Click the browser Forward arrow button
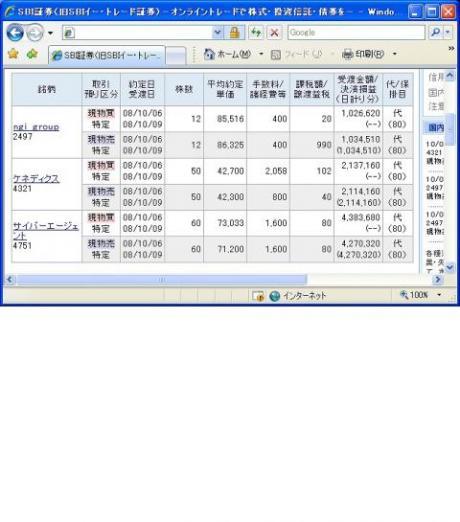 pos(35,33)
